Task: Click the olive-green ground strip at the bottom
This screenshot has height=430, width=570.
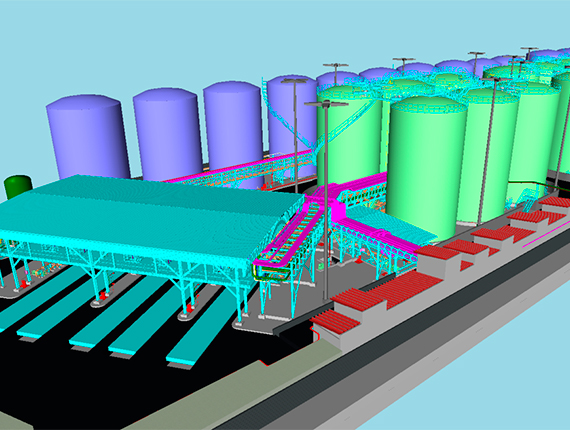Action: (204, 393)
